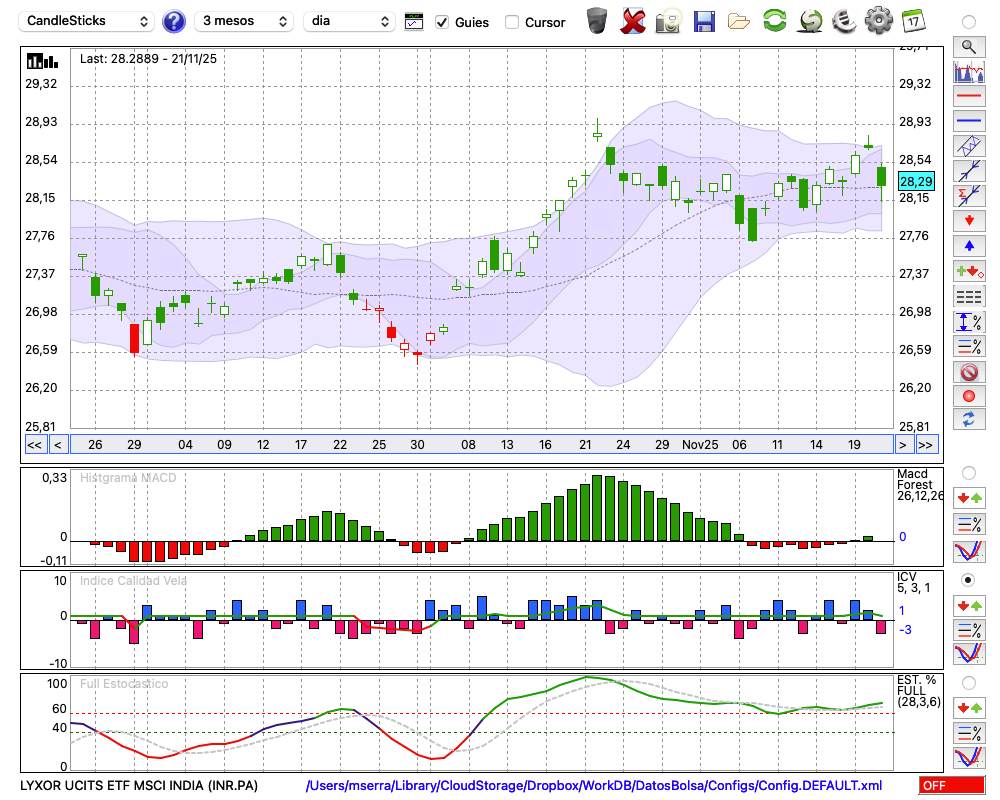
Task: Open the Config.DEFAULT.xml file path link
Action: click(x=594, y=786)
